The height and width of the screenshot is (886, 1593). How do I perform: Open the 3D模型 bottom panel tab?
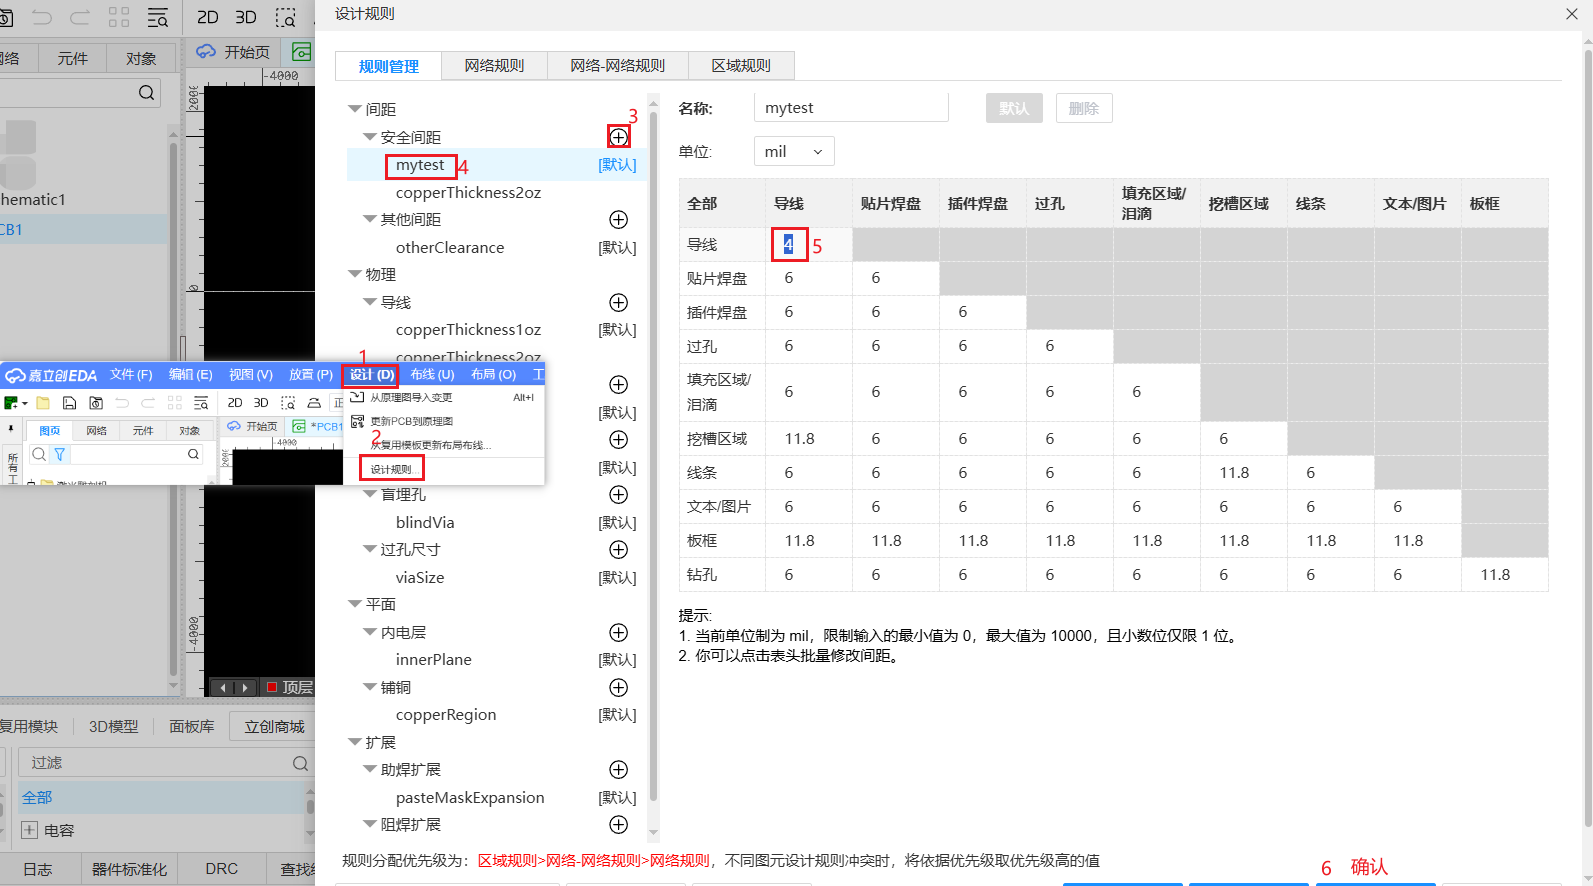pyautogui.click(x=113, y=727)
